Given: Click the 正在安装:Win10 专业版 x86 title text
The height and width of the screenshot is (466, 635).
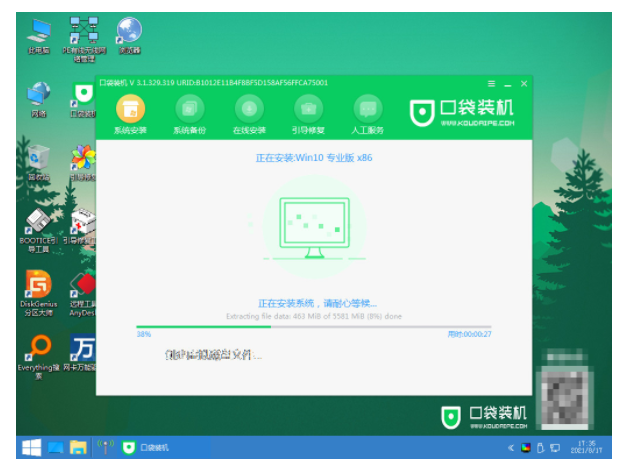Looking at the screenshot, I should (314, 158).
